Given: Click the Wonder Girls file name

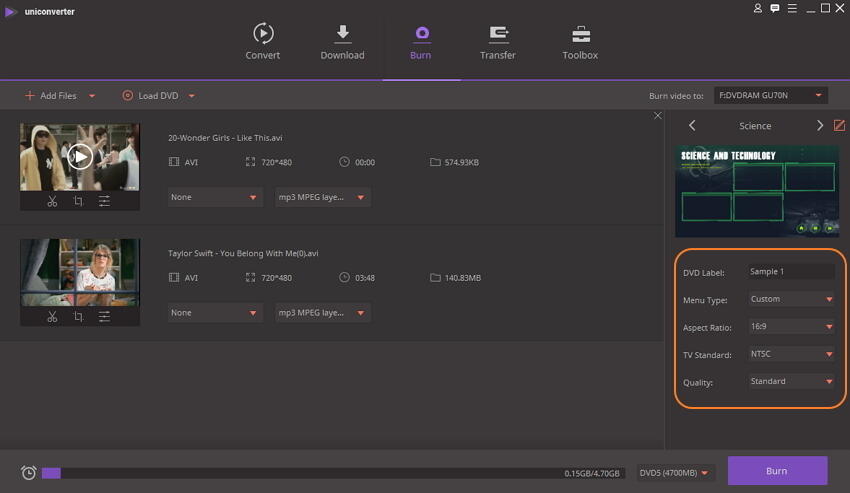Looking at the screenshot, I should click(x=225, y=138).
